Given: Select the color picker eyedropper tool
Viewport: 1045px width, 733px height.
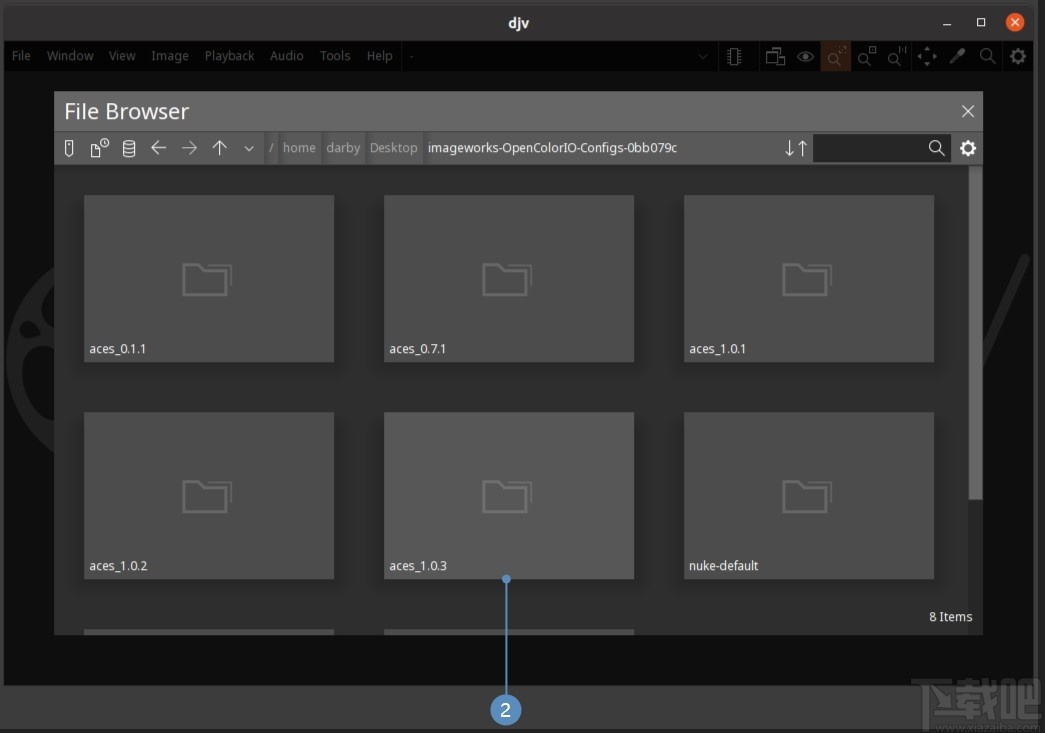Looking at the screenshot, I should [x=957, y=57].
